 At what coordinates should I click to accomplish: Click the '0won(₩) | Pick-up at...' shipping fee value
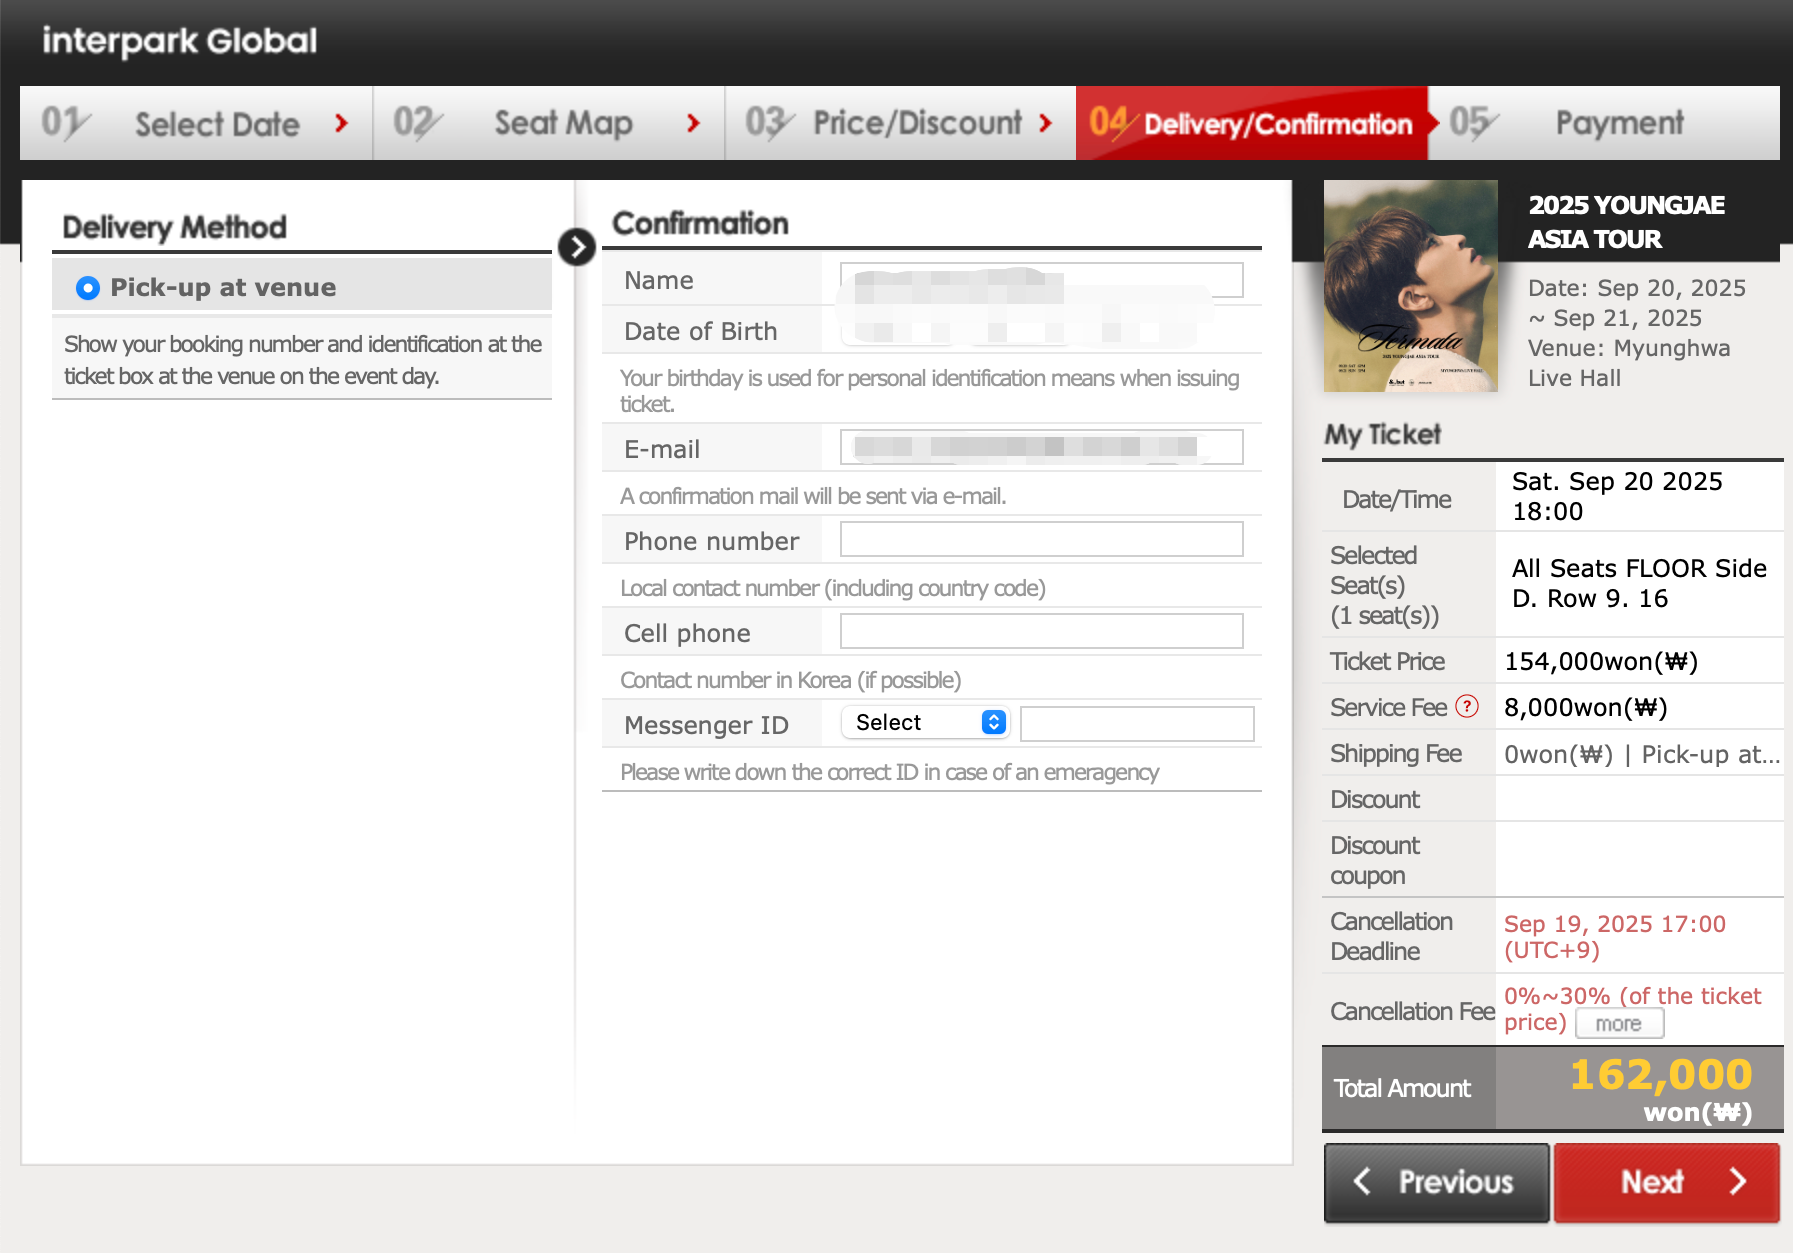pyautogui.click(x=1642, y=754)
